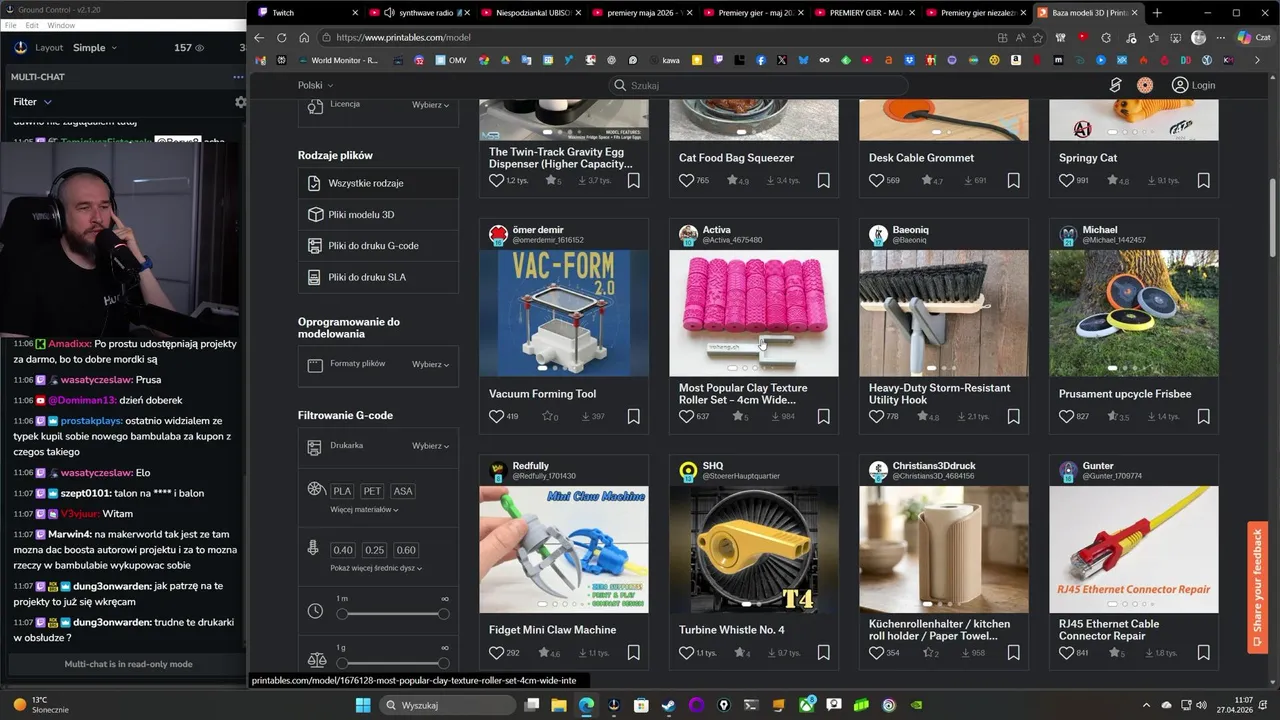Open new browser tab

pyautogui.click(x=1157, y=13)
